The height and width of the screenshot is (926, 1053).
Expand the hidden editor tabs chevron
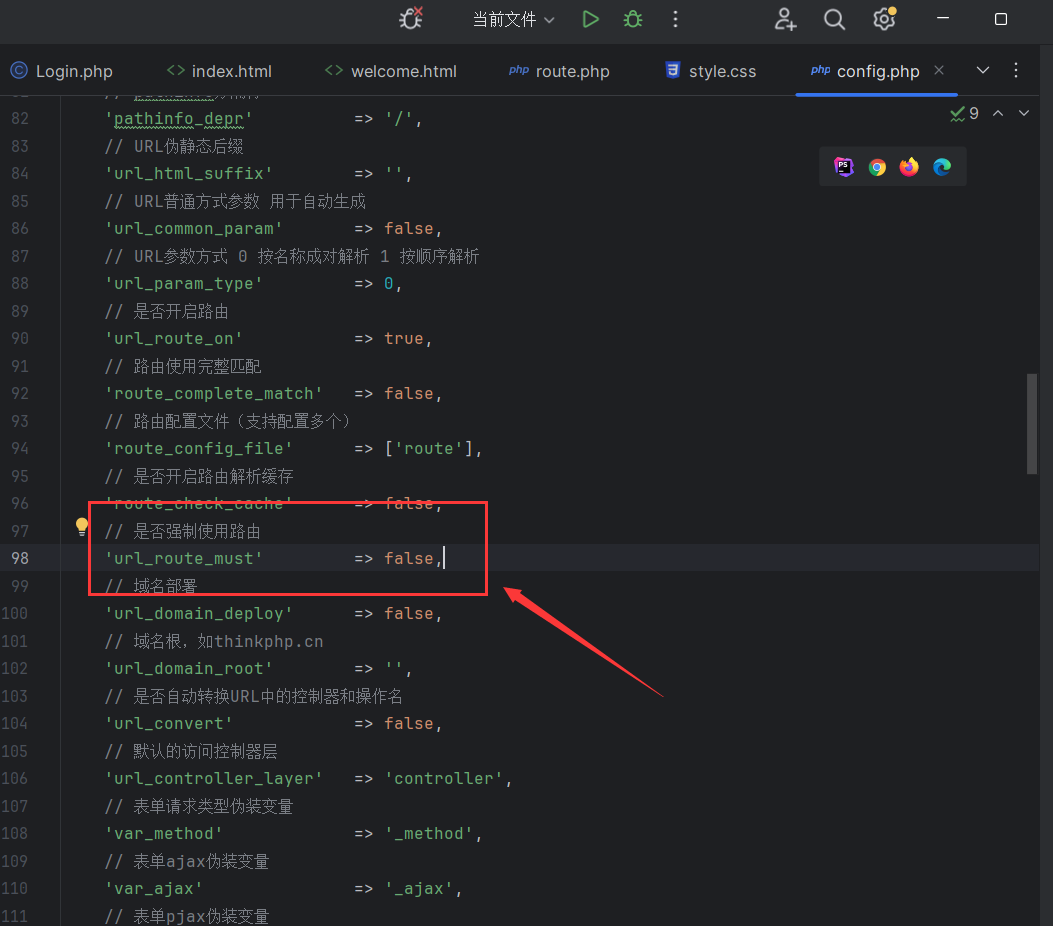click(x=982, y=70)
